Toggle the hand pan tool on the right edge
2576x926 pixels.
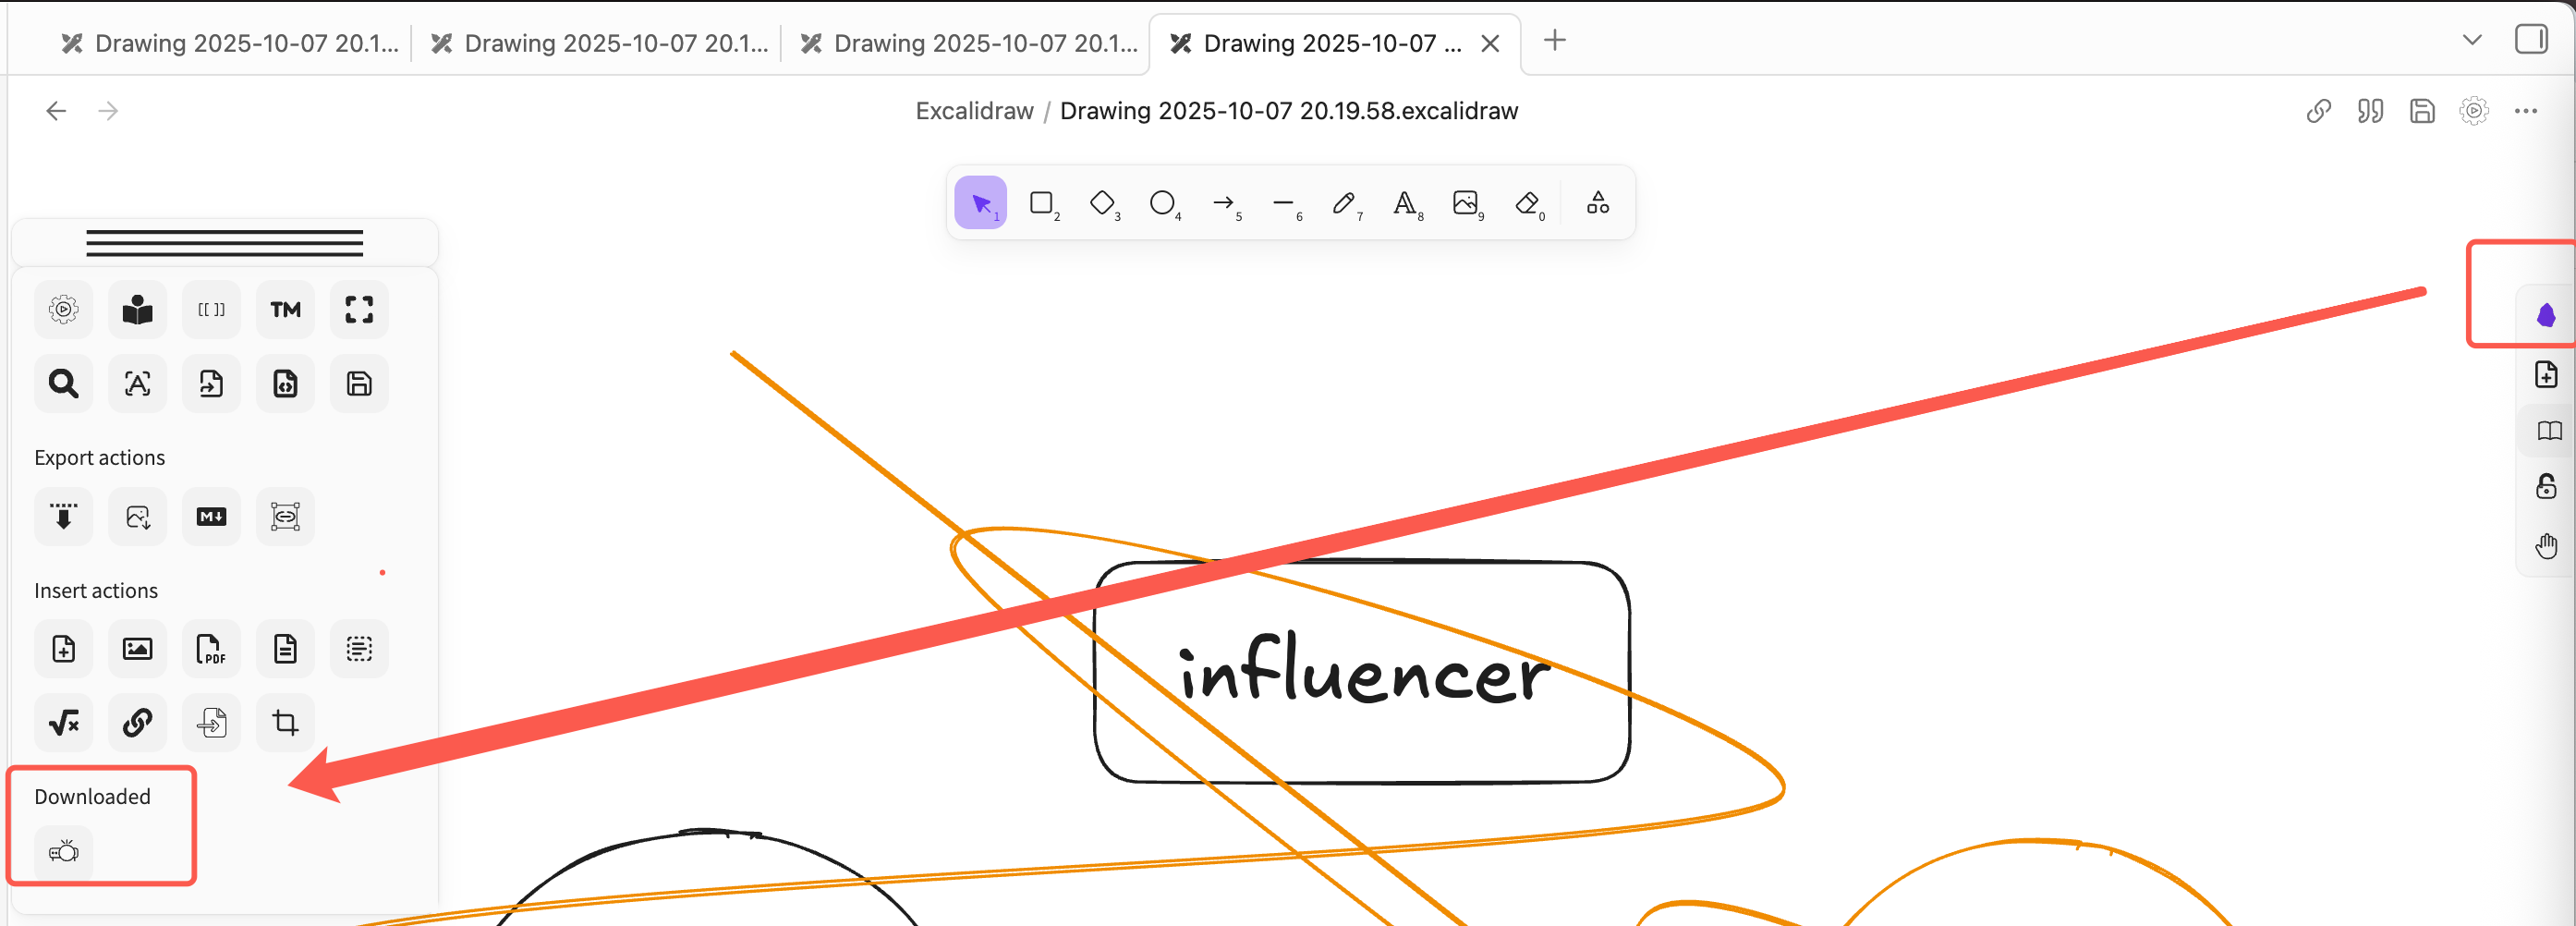click(x=2546, y=546)
